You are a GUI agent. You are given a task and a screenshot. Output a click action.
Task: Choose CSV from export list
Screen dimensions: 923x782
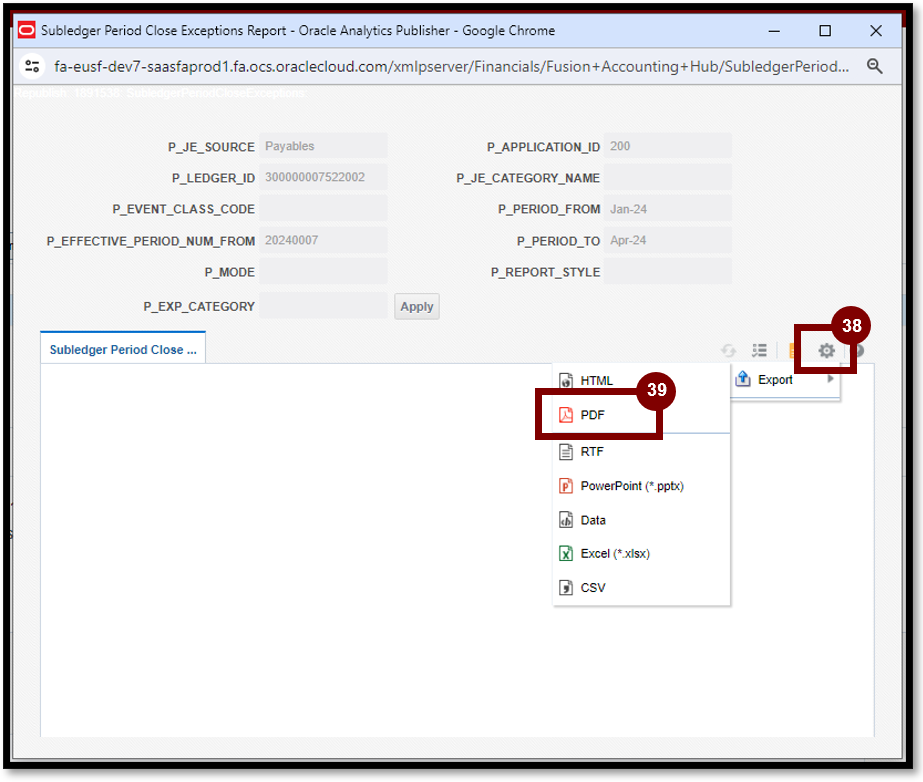592,588
